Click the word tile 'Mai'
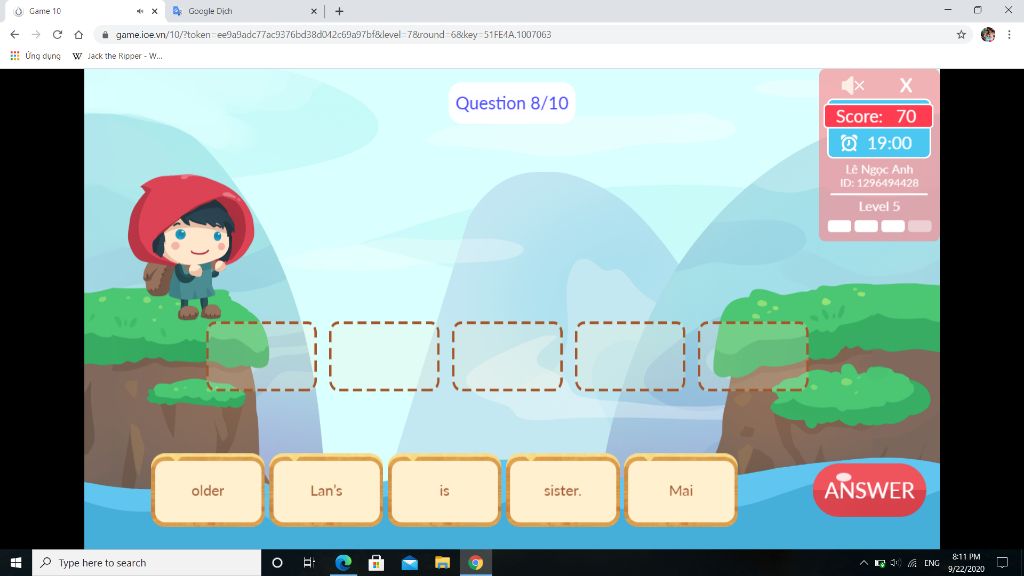The width and height of the screenshot is (1024, 576). [680, 490]
